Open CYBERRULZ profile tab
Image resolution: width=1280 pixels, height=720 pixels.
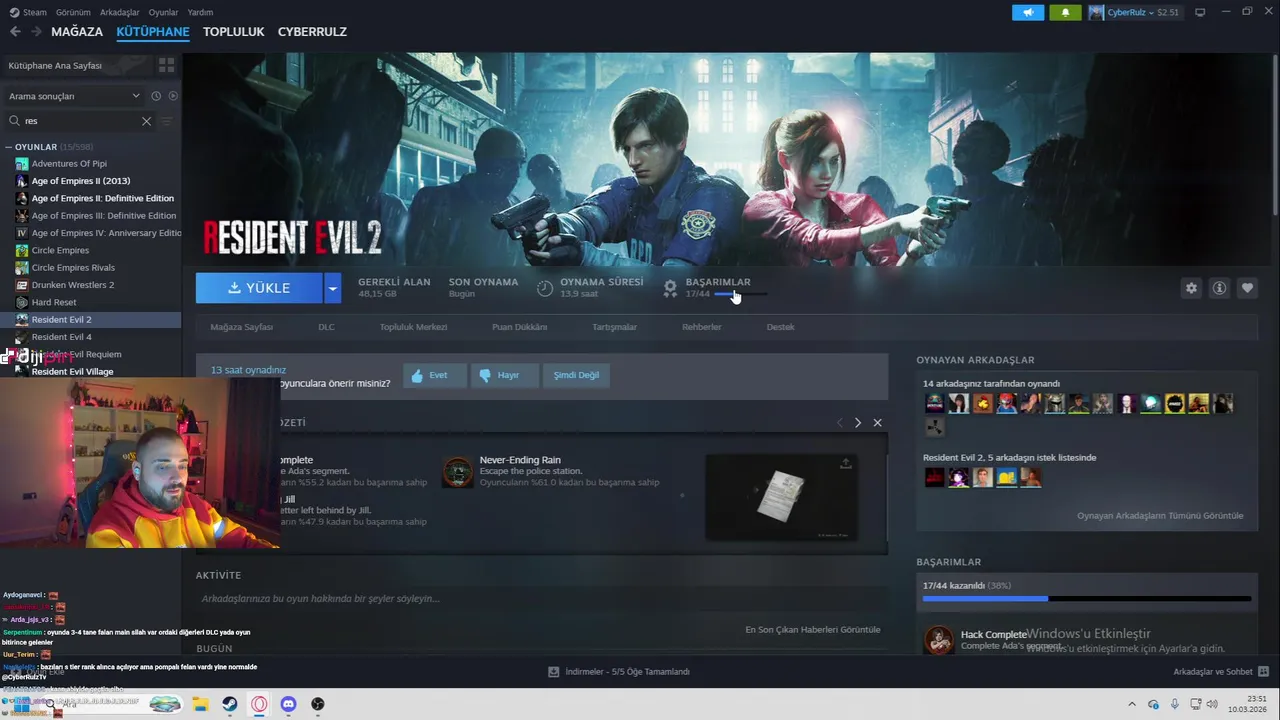coord(312,32)
